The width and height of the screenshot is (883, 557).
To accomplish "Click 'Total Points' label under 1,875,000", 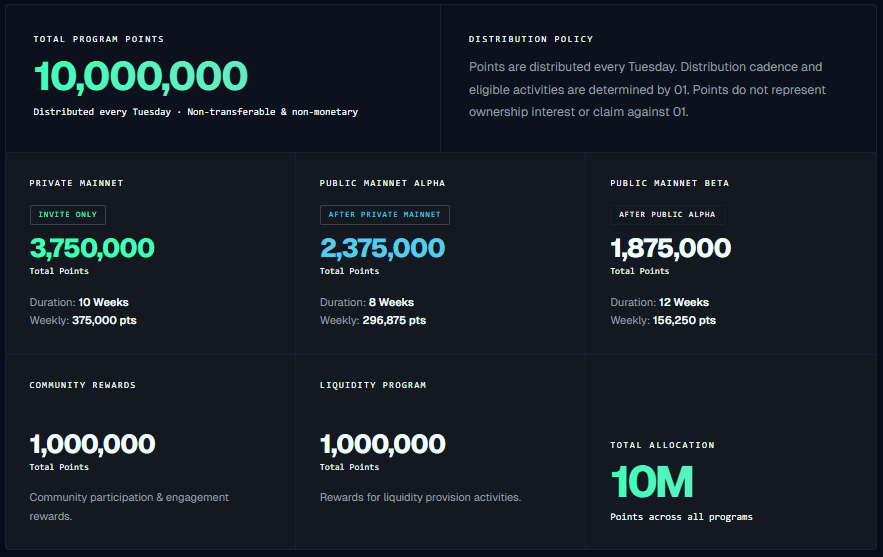I will 640,271.
